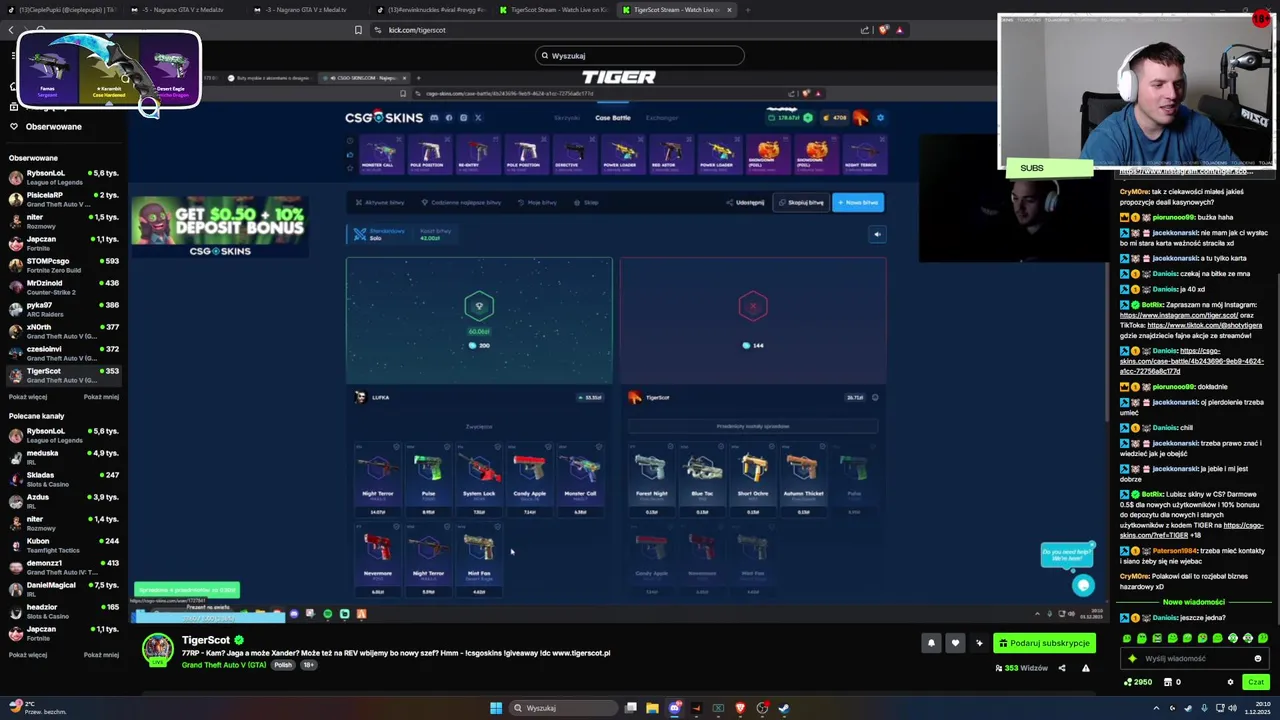Report the stream with warning triangle icon
Screen dimensions: 1280x720
(1085, 668)
